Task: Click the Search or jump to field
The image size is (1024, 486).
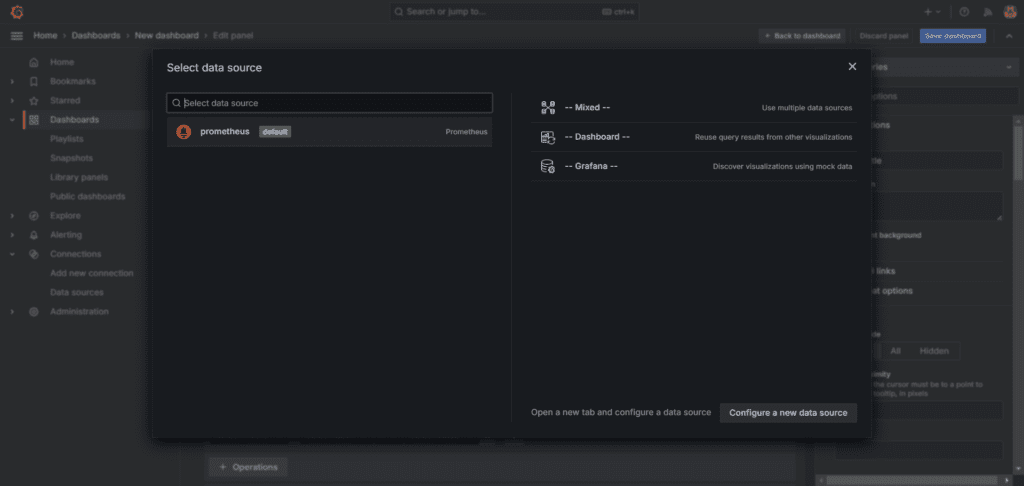Action: (x=515, y=12)
